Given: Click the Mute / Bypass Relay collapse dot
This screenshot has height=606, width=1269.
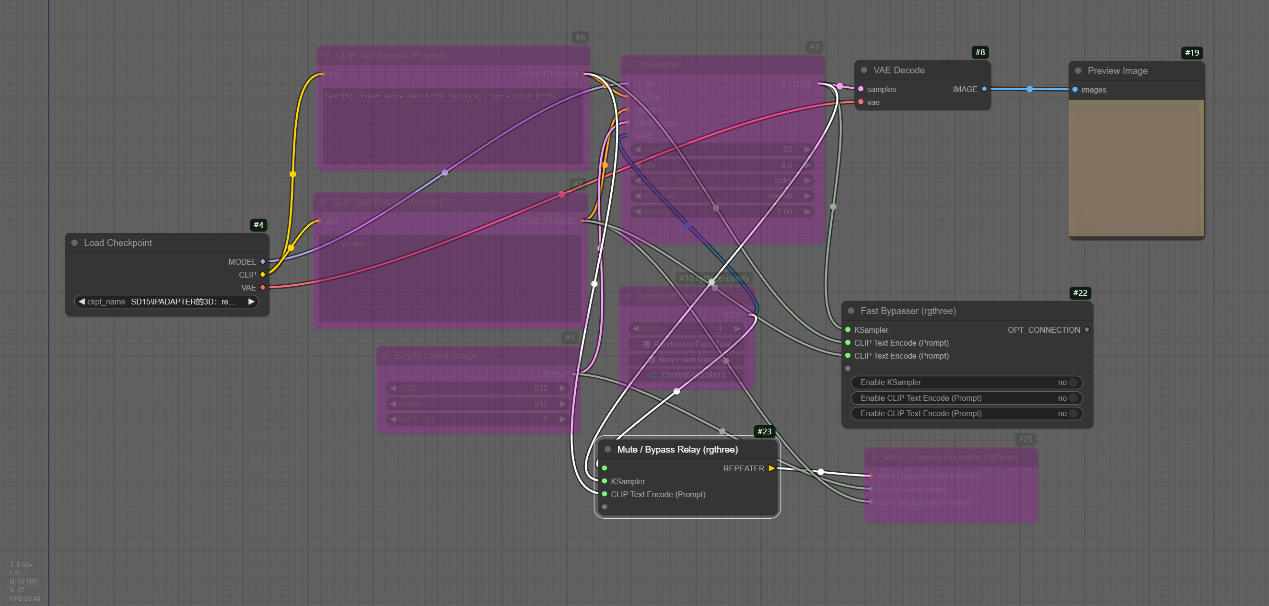Looking at the screenshot, I should tap(607, 450).
